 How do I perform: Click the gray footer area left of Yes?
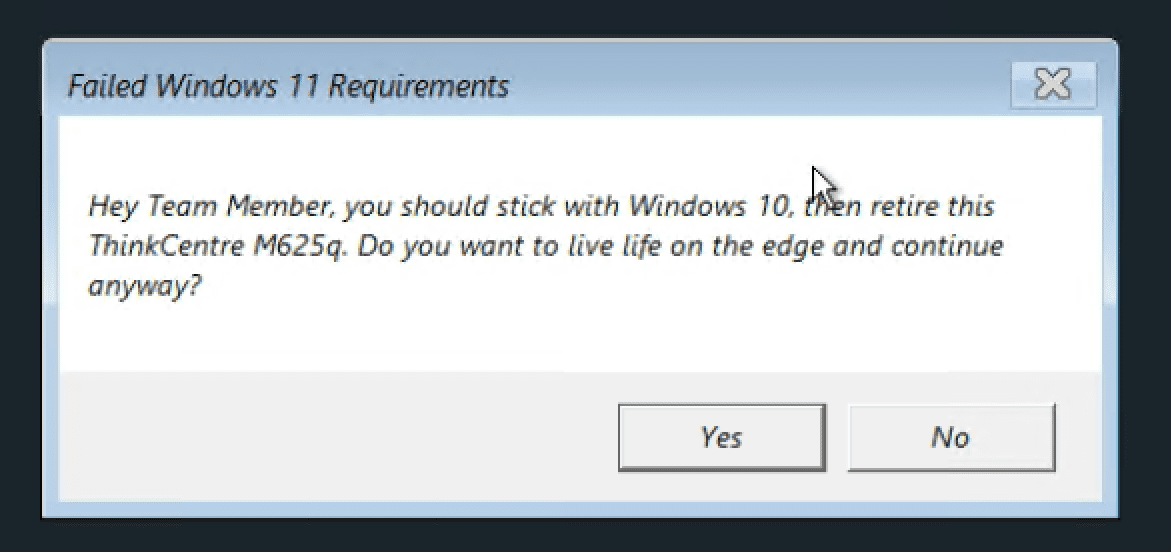click(330, 437)
